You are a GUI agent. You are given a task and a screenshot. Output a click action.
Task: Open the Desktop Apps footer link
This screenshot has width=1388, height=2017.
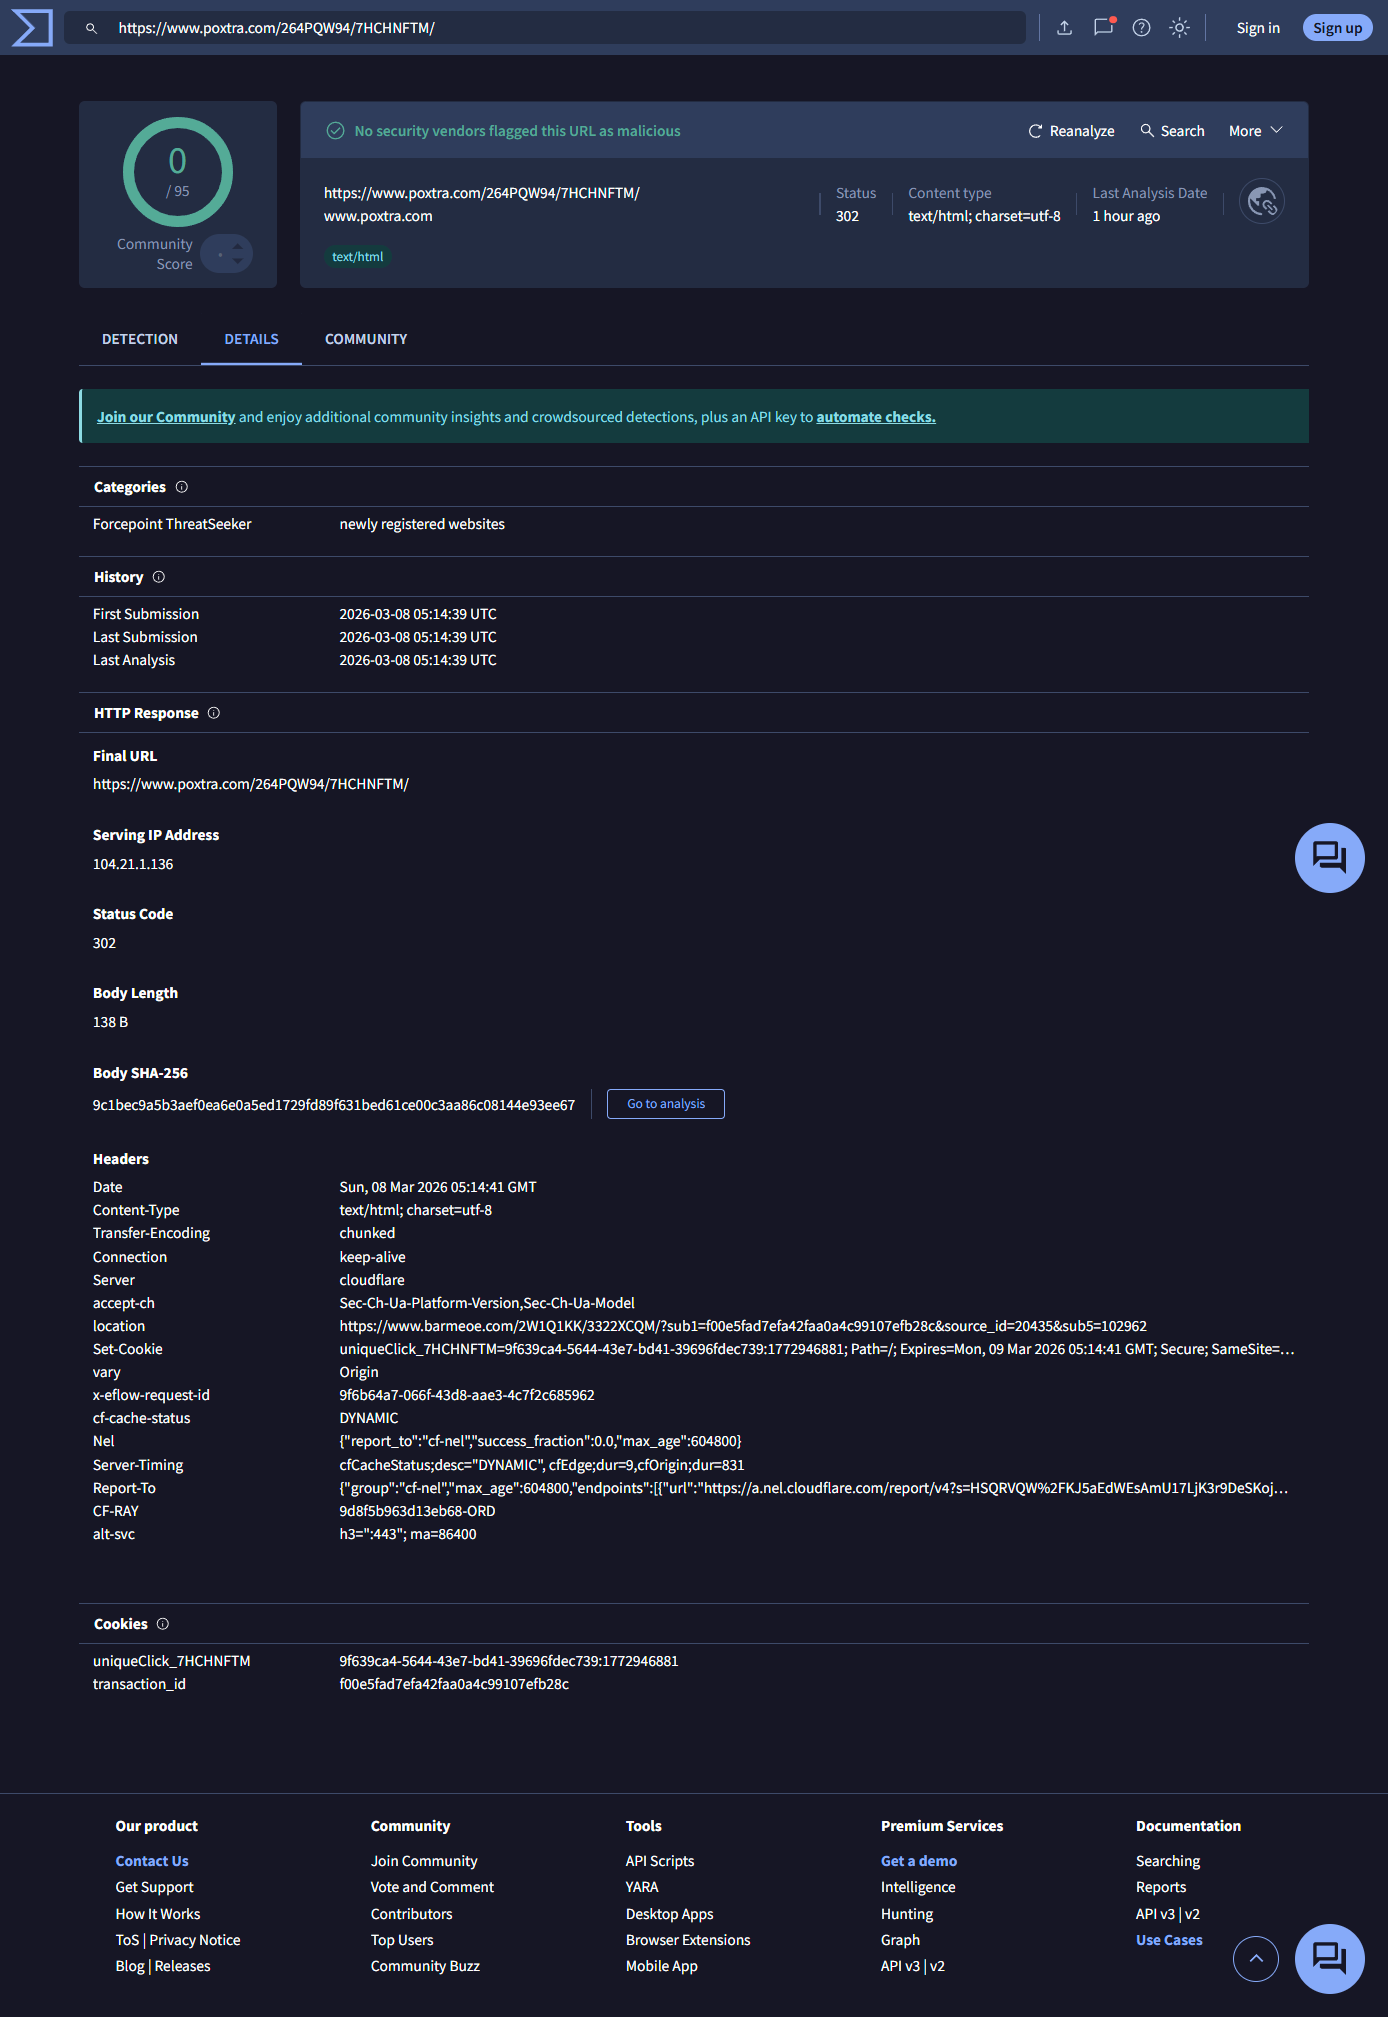point(669,1914)
